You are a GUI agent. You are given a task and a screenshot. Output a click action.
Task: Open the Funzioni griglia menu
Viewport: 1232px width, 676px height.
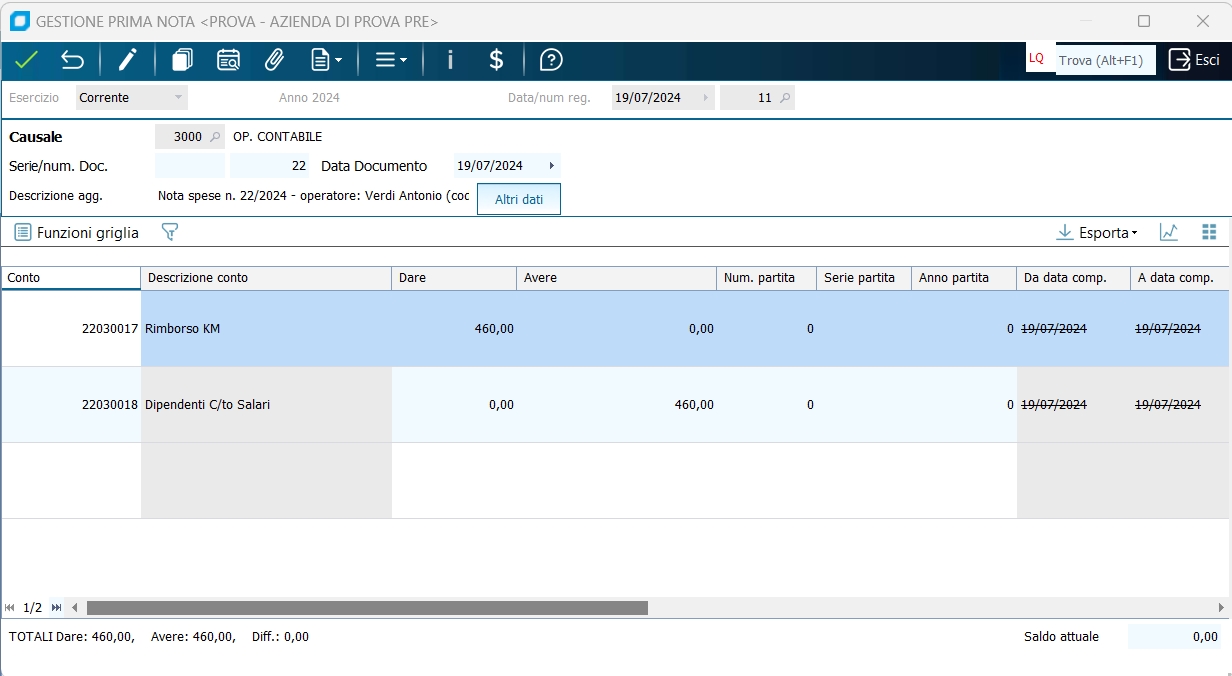pyautogui.click(x=77, y=232)
